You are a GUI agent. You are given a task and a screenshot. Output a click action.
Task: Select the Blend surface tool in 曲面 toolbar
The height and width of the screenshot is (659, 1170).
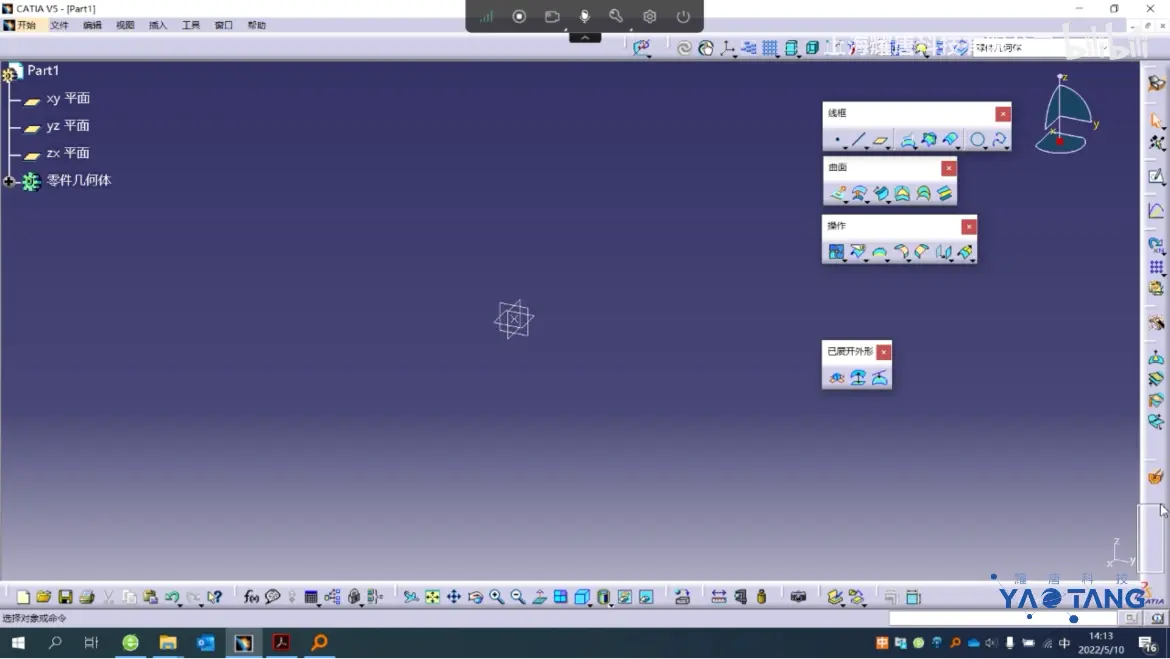point(945,194)
